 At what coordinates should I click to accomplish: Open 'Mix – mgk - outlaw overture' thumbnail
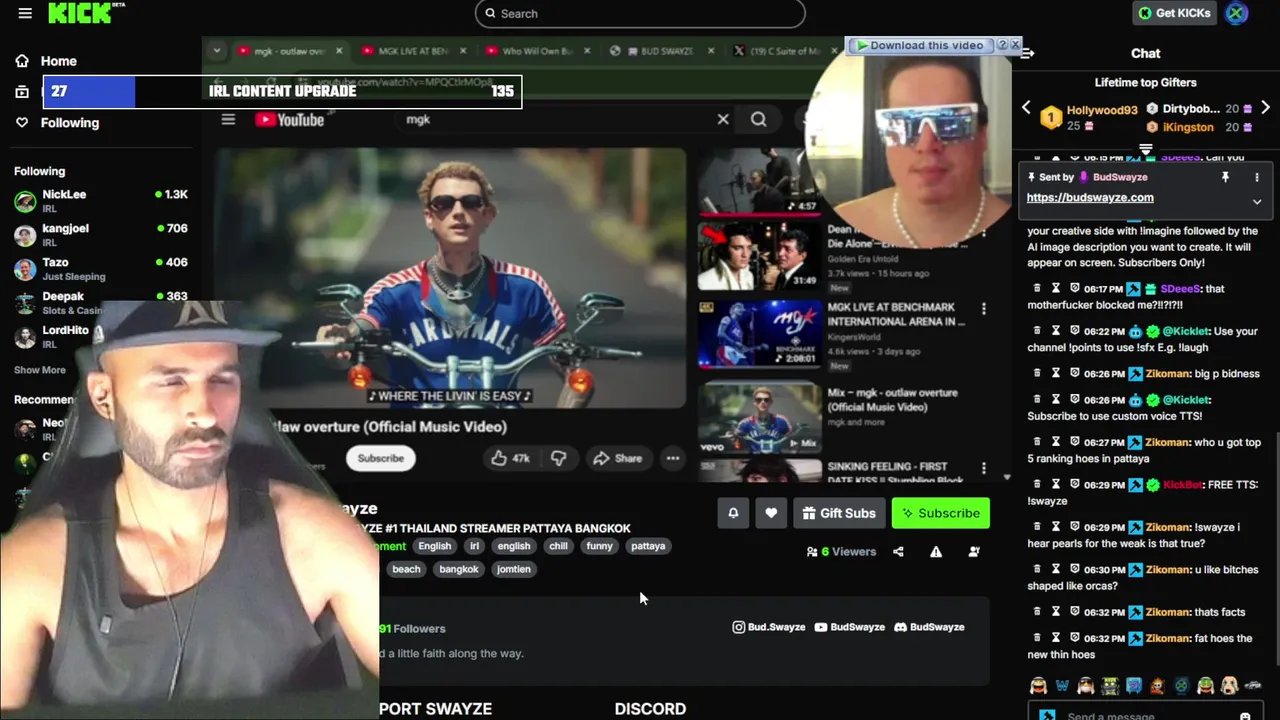point(759,418)
